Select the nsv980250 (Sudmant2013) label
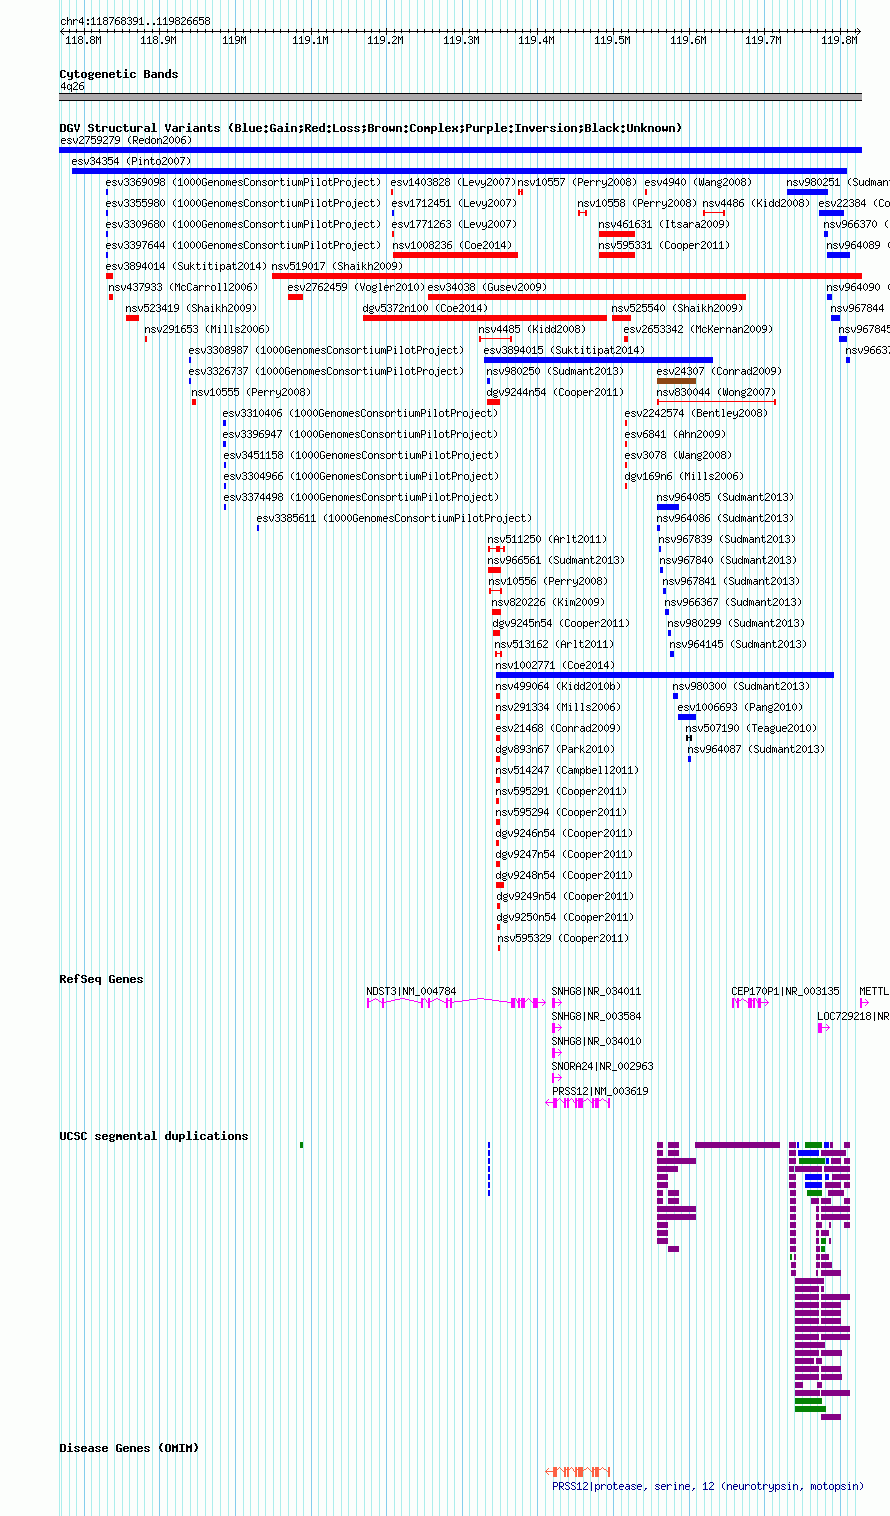Viewport: 890px width, 1516px height. [x=556, y=371]
